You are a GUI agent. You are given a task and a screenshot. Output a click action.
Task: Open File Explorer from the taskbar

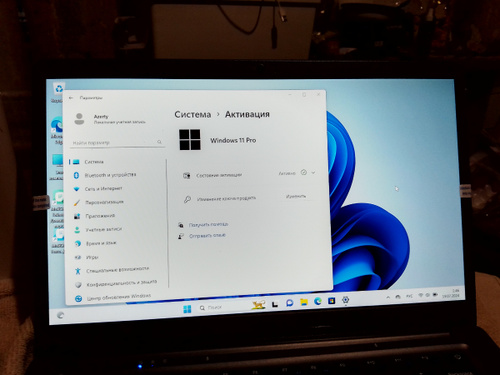[304, 302]
